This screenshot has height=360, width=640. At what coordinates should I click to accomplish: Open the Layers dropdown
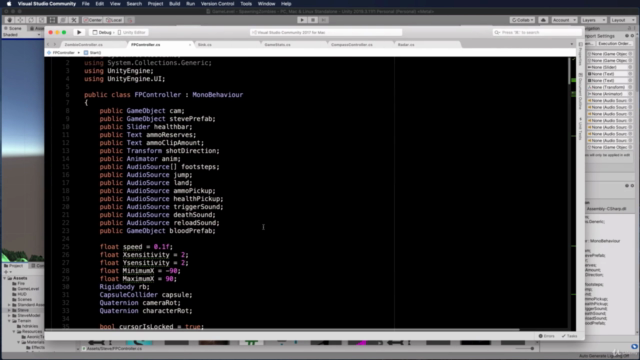593,20
